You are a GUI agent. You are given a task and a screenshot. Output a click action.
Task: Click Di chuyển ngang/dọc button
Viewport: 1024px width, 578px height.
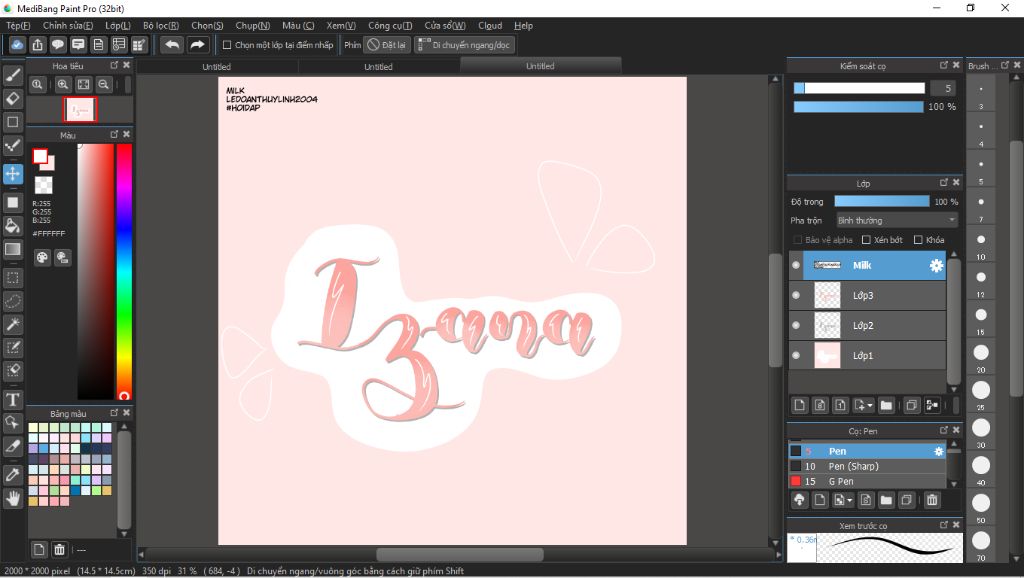464,45
